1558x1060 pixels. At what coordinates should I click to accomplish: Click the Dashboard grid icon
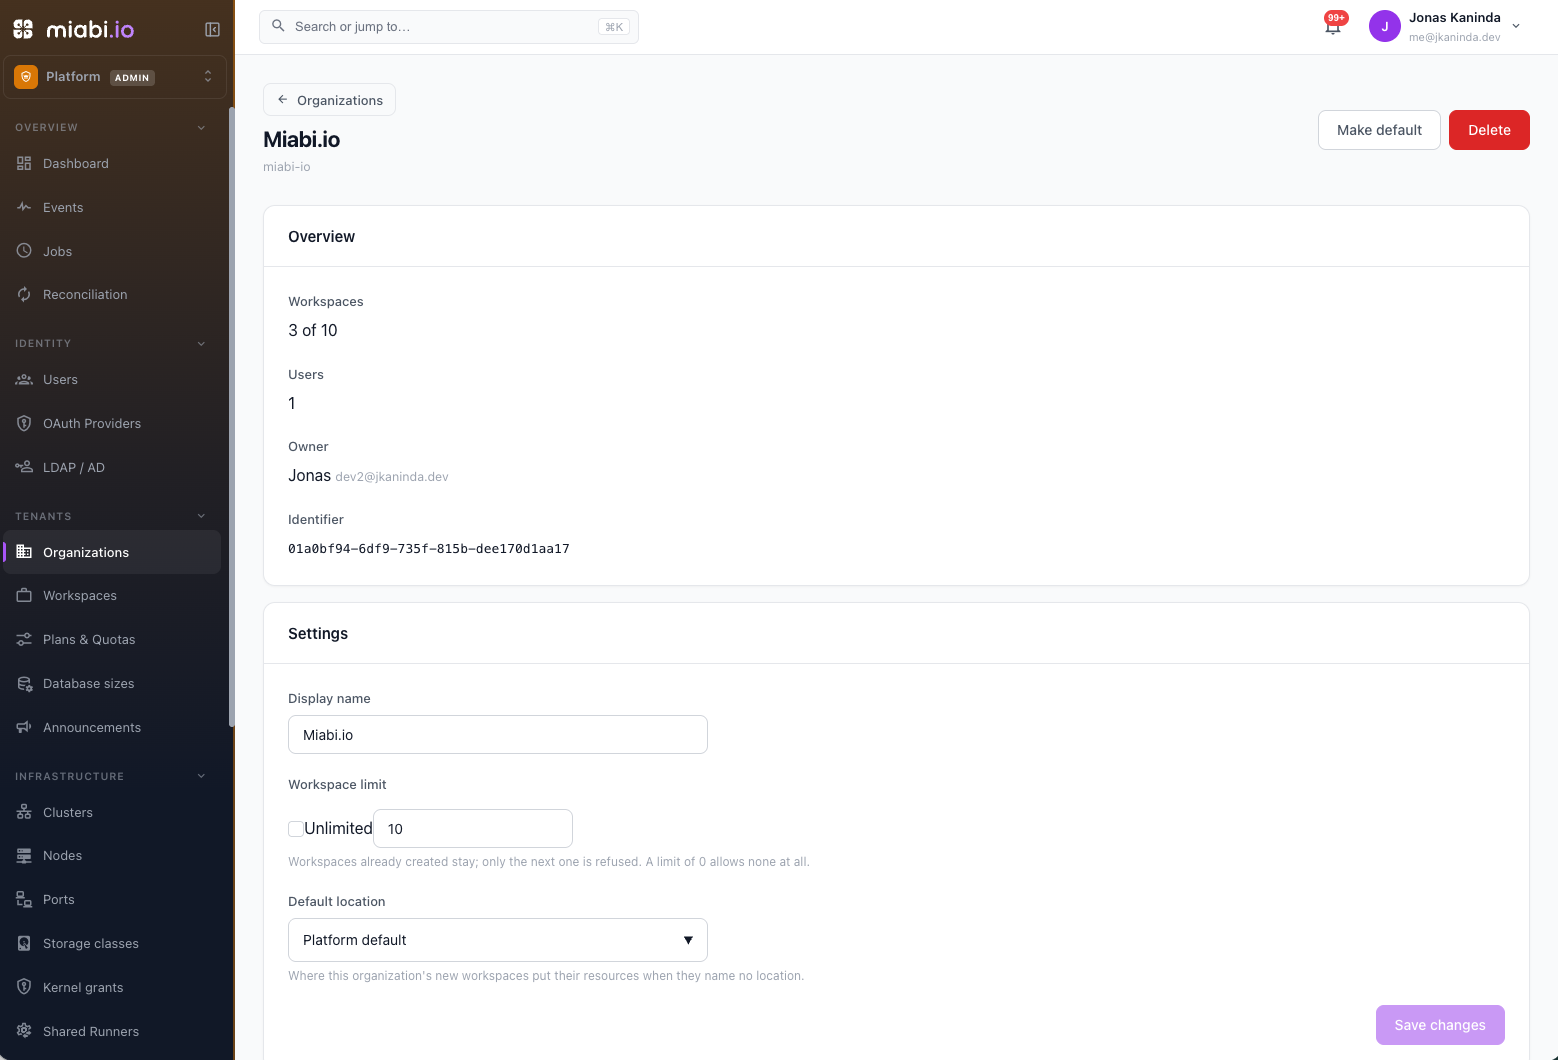pyautogui.click(x=24, y=163)
